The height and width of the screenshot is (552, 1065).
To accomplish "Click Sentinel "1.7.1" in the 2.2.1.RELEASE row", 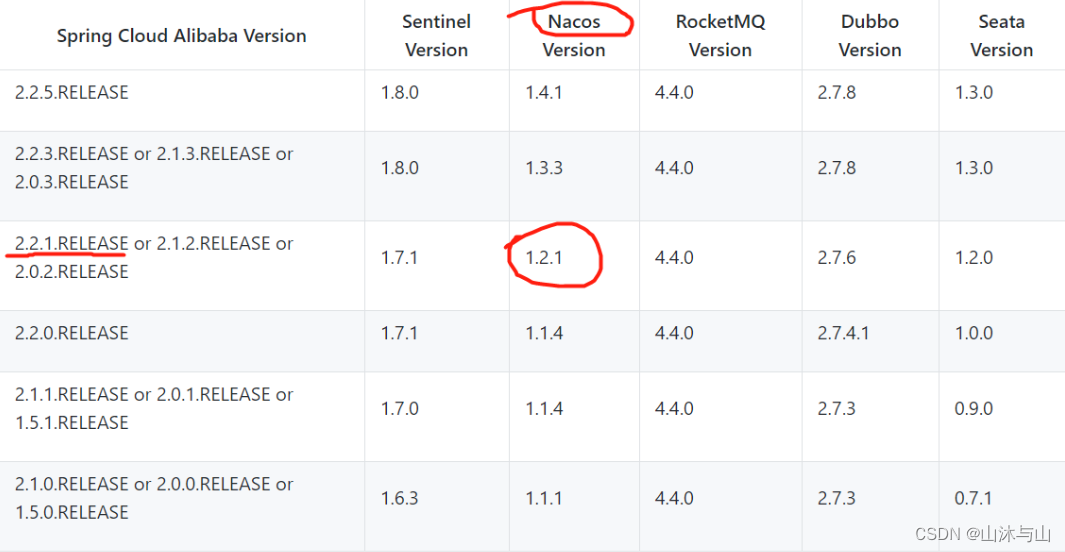I will click(399, 258).
